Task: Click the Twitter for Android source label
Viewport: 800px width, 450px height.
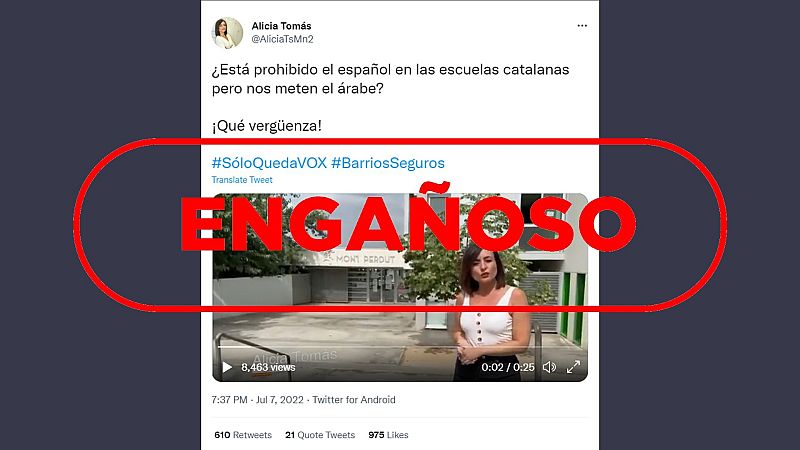Action: (x=354, y=399)
